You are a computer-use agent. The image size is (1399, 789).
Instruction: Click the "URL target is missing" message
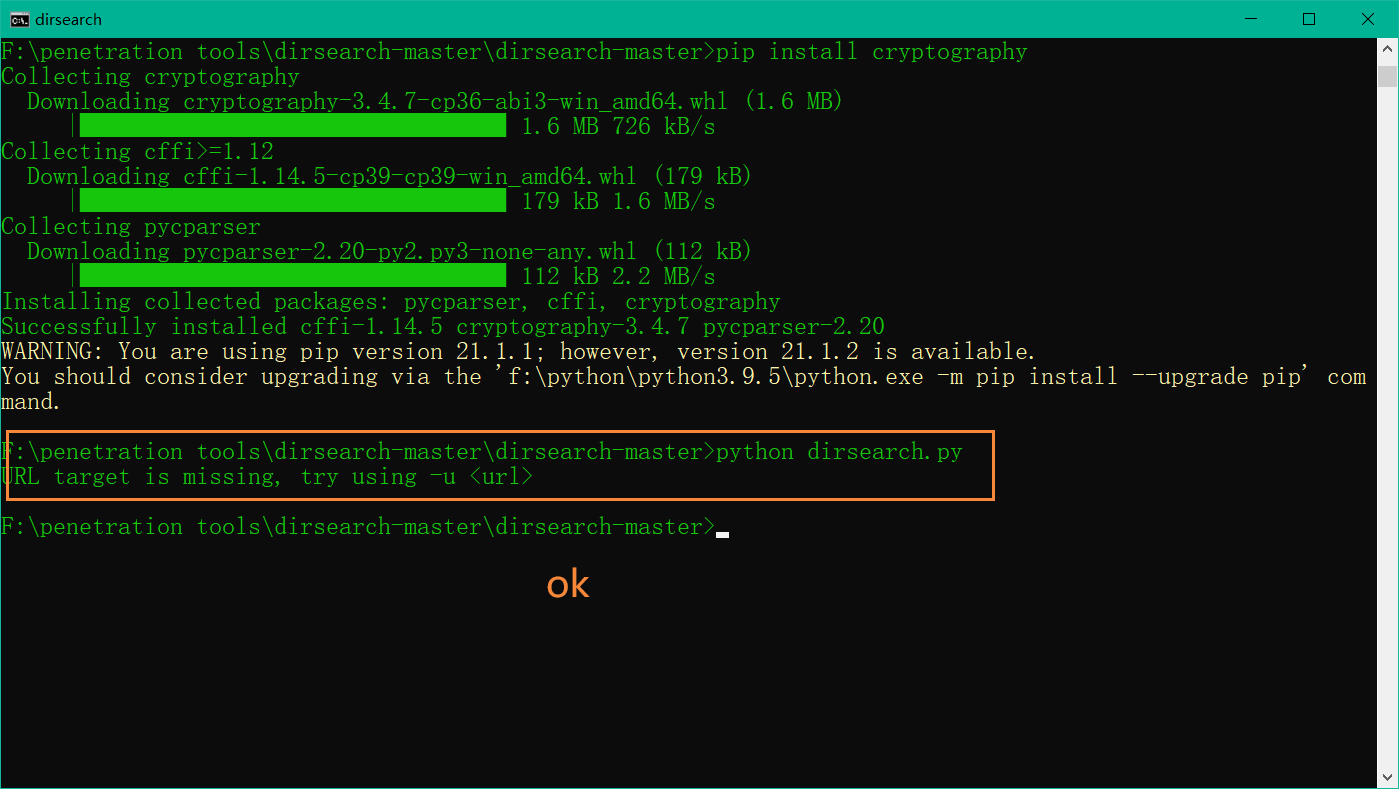(x=267, y=477)
